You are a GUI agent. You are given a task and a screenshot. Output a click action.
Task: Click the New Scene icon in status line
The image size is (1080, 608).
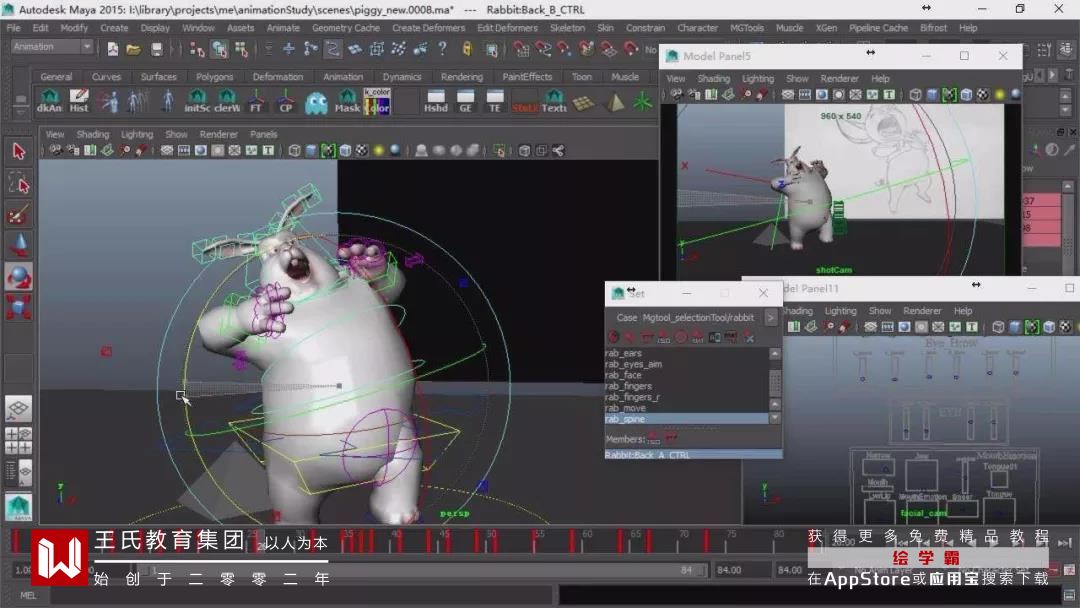[112, 49]
